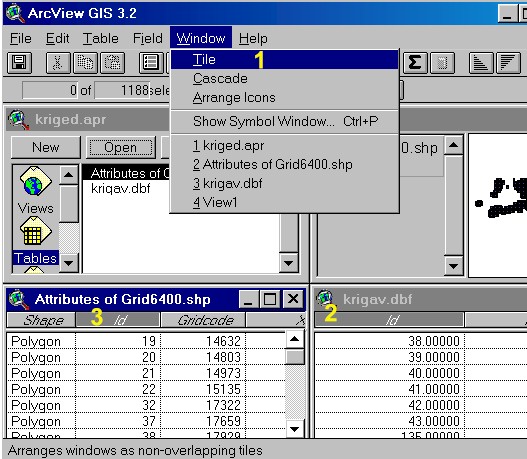The height and width of the screenshot is (459, 527).
Task: Click the New button in project window
Action: pyautogui.click(x=46, y=147)
